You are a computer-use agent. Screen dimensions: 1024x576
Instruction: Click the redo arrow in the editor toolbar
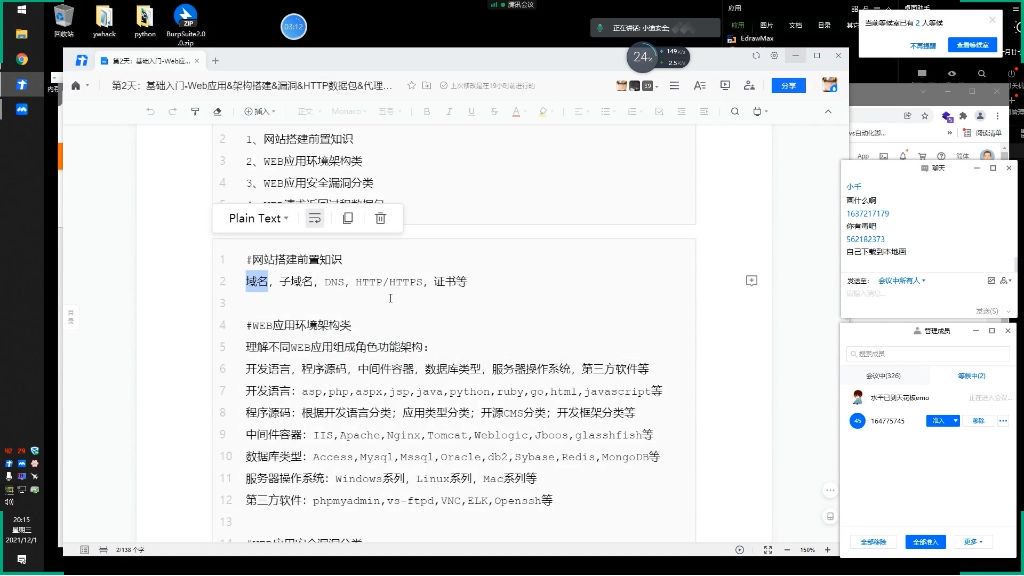pyautogui.click(x=172, y=112)
